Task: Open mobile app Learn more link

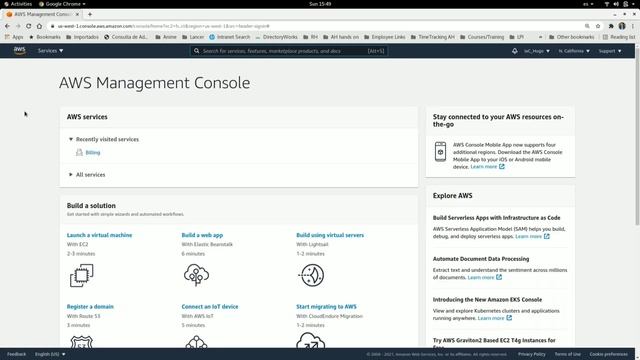Action: (487, 167)
